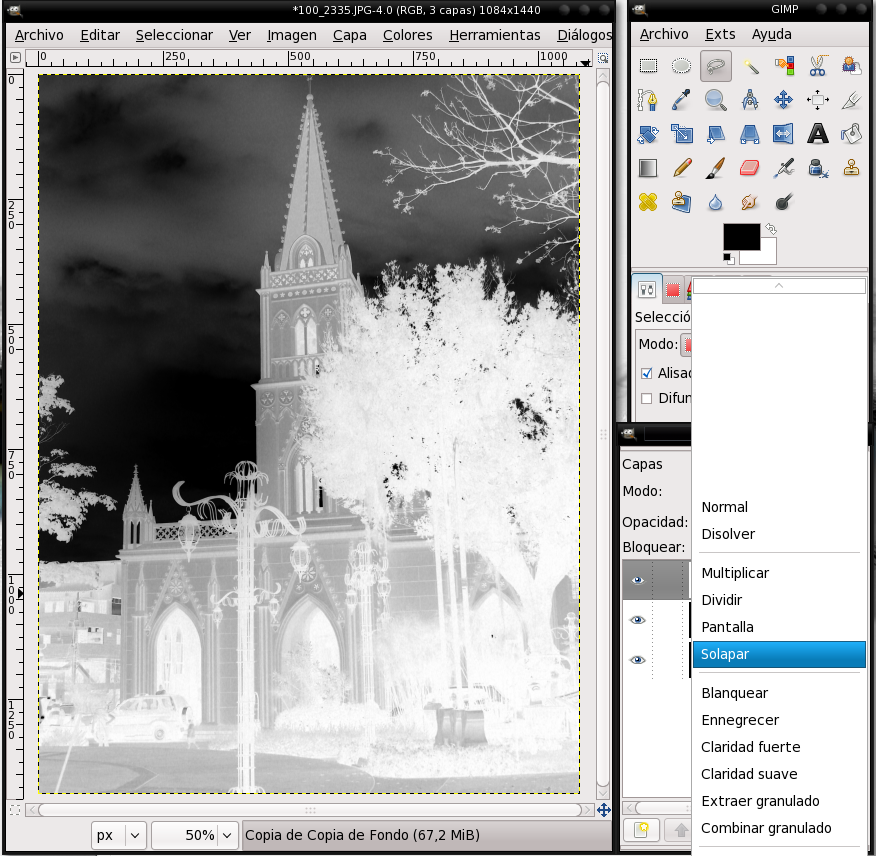Select the Rectangle Select tool
This screenshot has width=876, height=856.
point(648,66)
